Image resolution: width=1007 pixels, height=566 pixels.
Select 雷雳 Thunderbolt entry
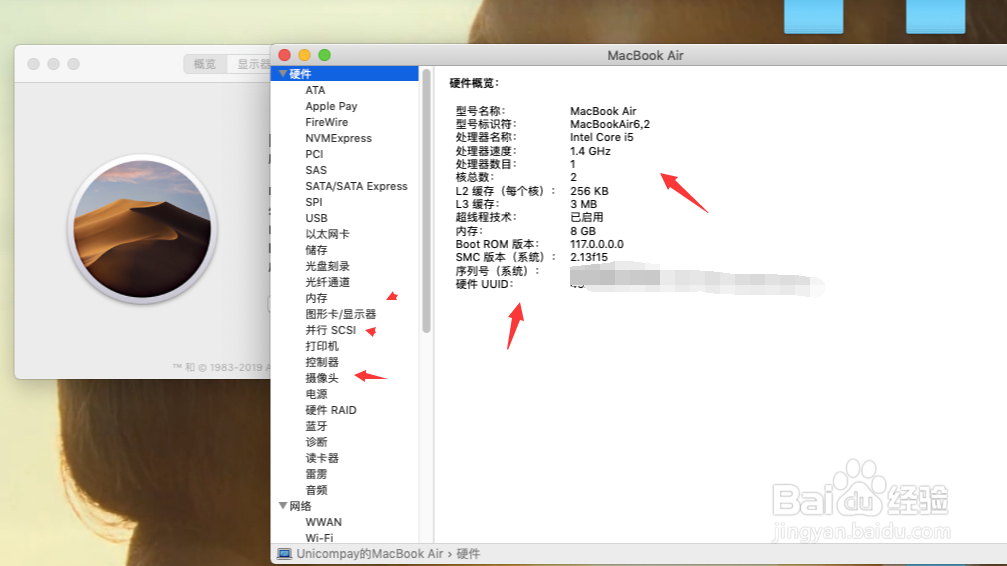pos(316,474)
